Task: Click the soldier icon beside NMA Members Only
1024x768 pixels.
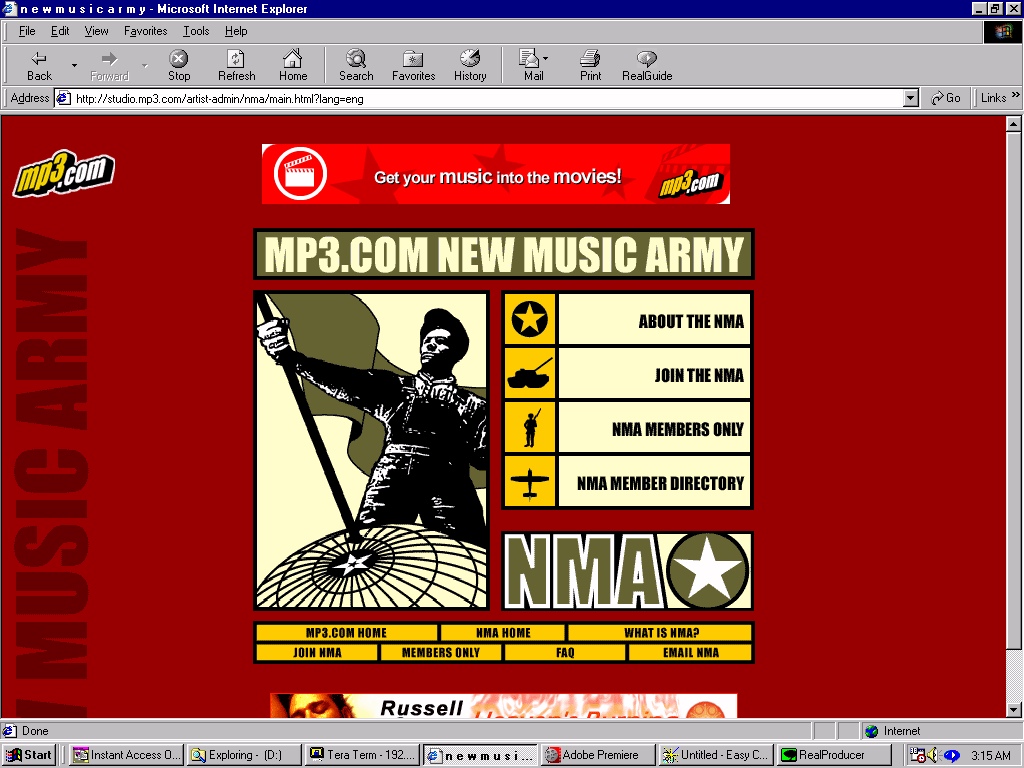Action: [530, 428]
